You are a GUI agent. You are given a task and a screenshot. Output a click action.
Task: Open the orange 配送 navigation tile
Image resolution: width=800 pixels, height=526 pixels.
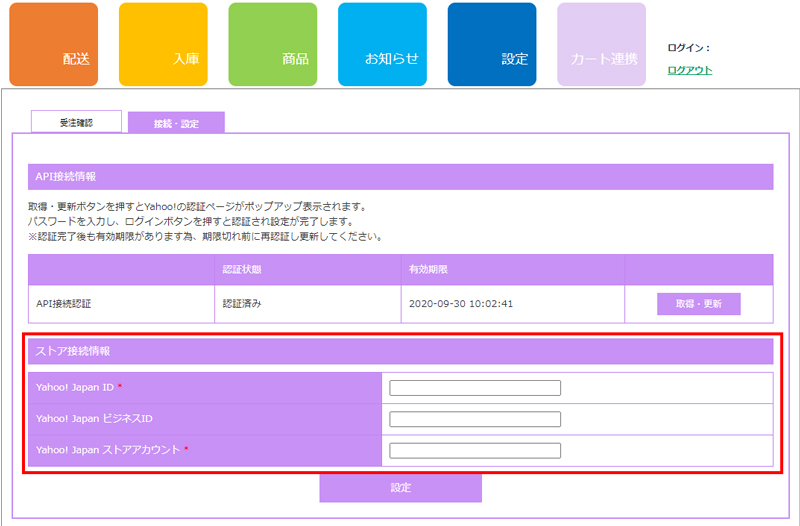(54, 45)
